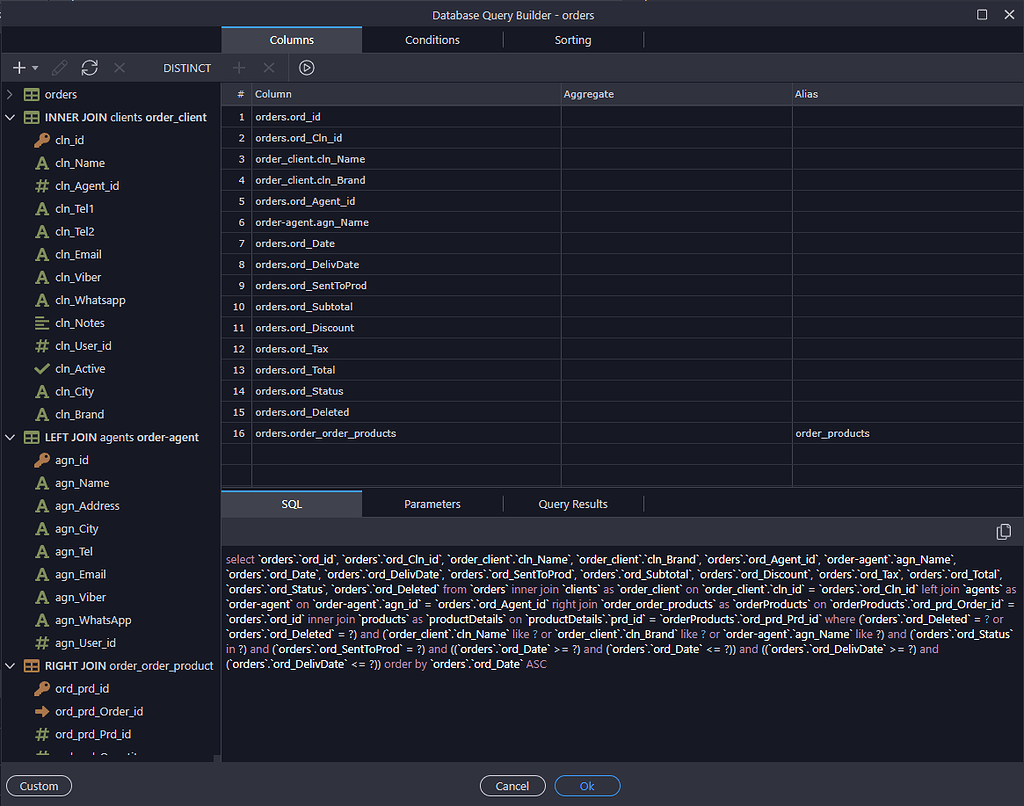Open the Query Results tab
The height and width of the screenshot is (806, 1024).
573,504
